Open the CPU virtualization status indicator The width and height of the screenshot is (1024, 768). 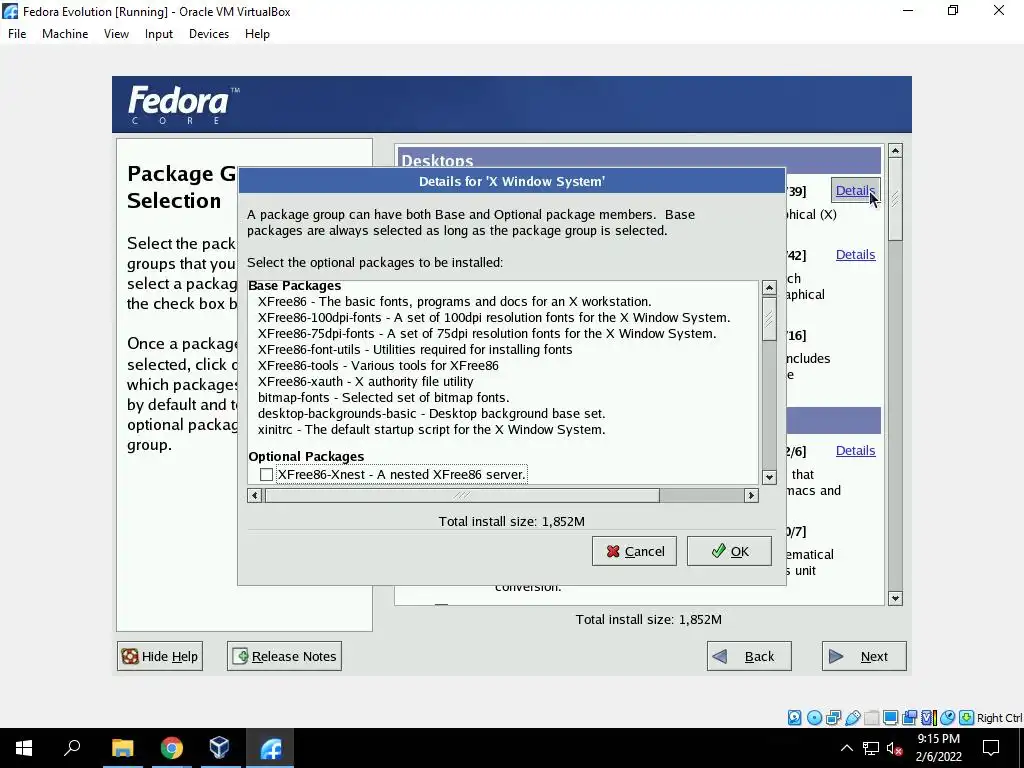[x=928, y=718]
